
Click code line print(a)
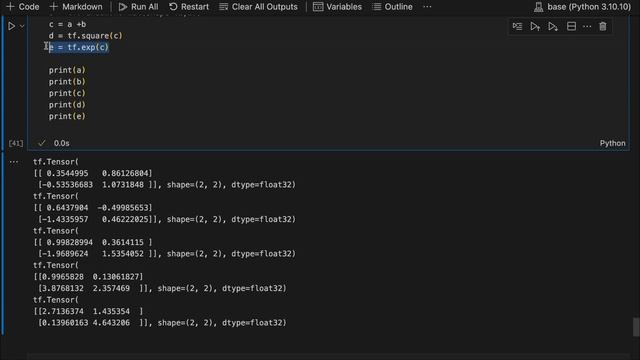(x=67, y=70)
